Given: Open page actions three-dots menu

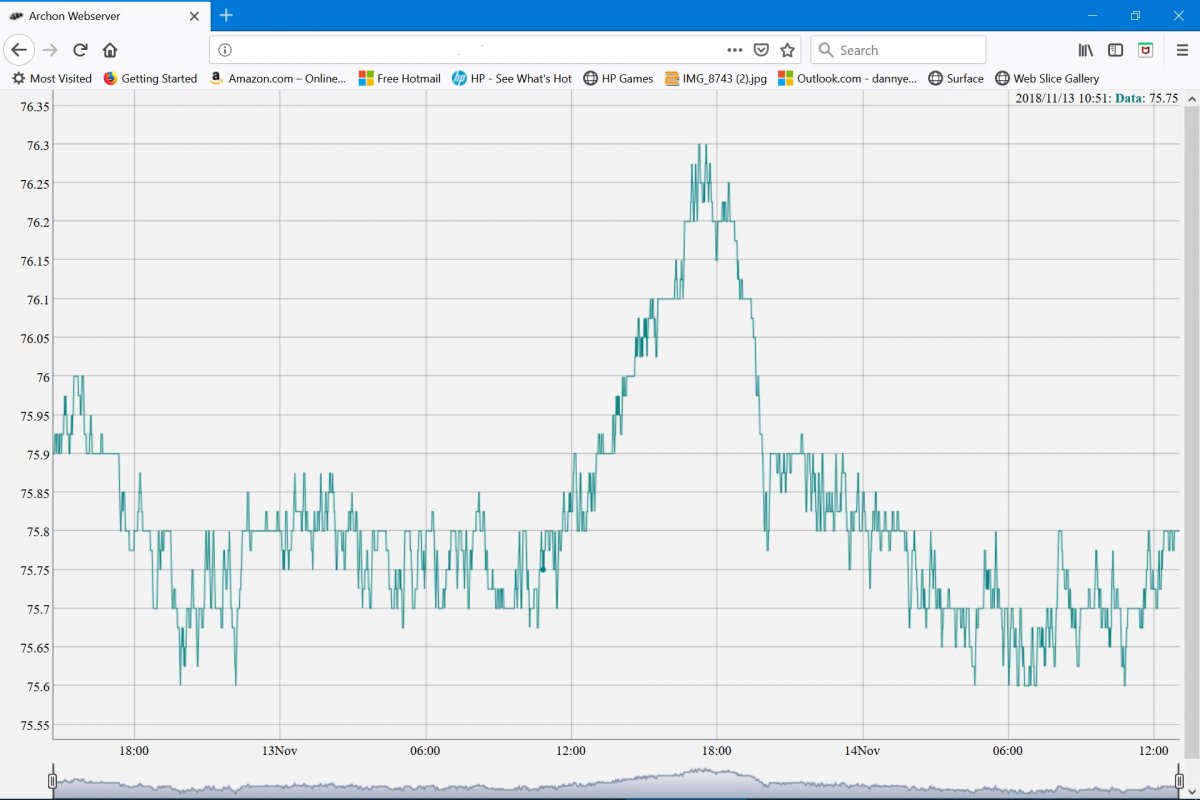Looking at the screenshot, I should coord(735,50).
